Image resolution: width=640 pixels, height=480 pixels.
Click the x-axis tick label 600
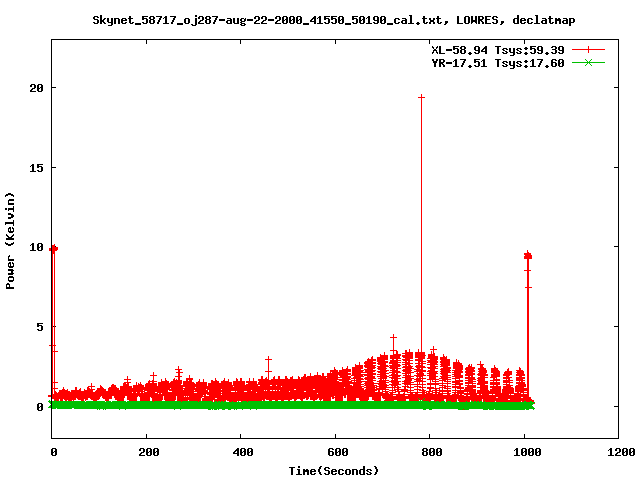[338, 452]
